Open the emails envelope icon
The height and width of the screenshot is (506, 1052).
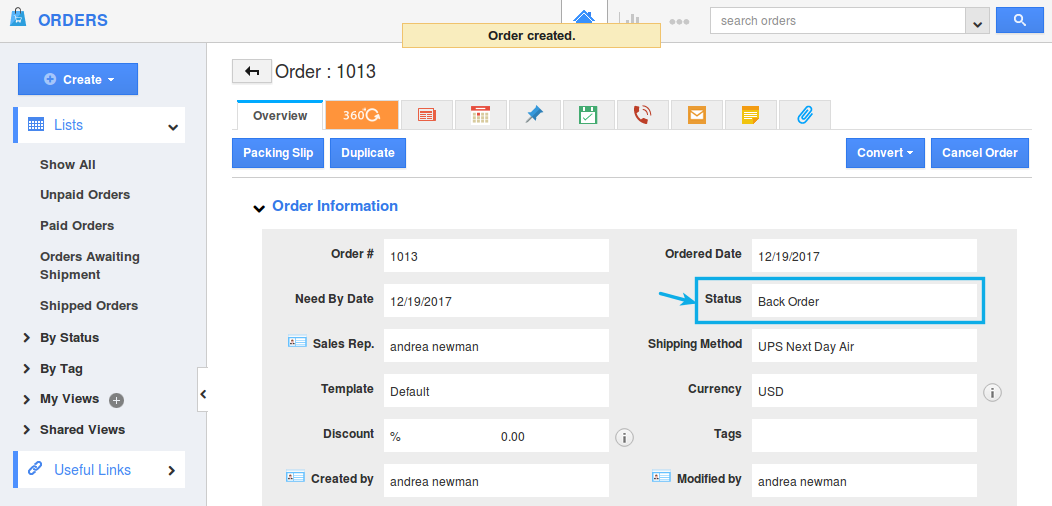point(696,115)
